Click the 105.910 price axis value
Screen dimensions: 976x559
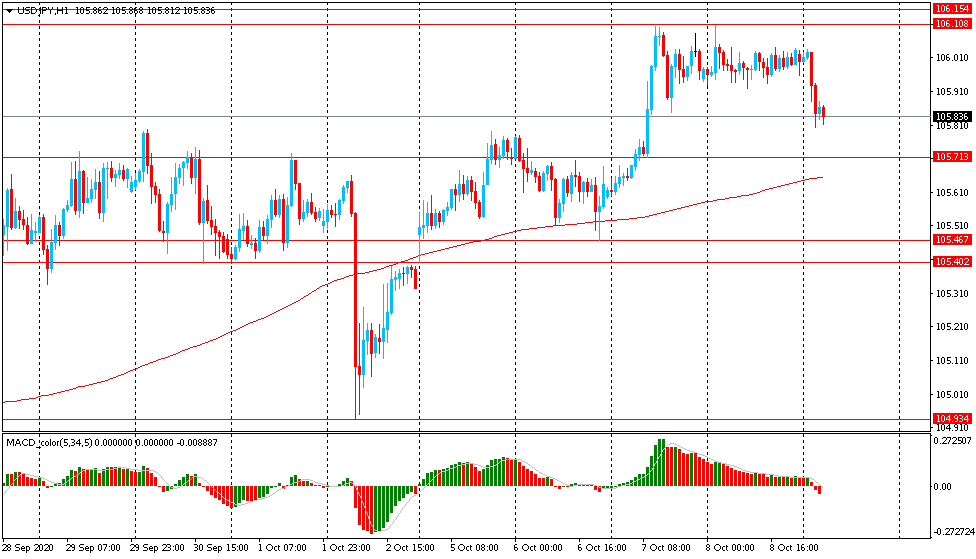(x=952, y=92)
